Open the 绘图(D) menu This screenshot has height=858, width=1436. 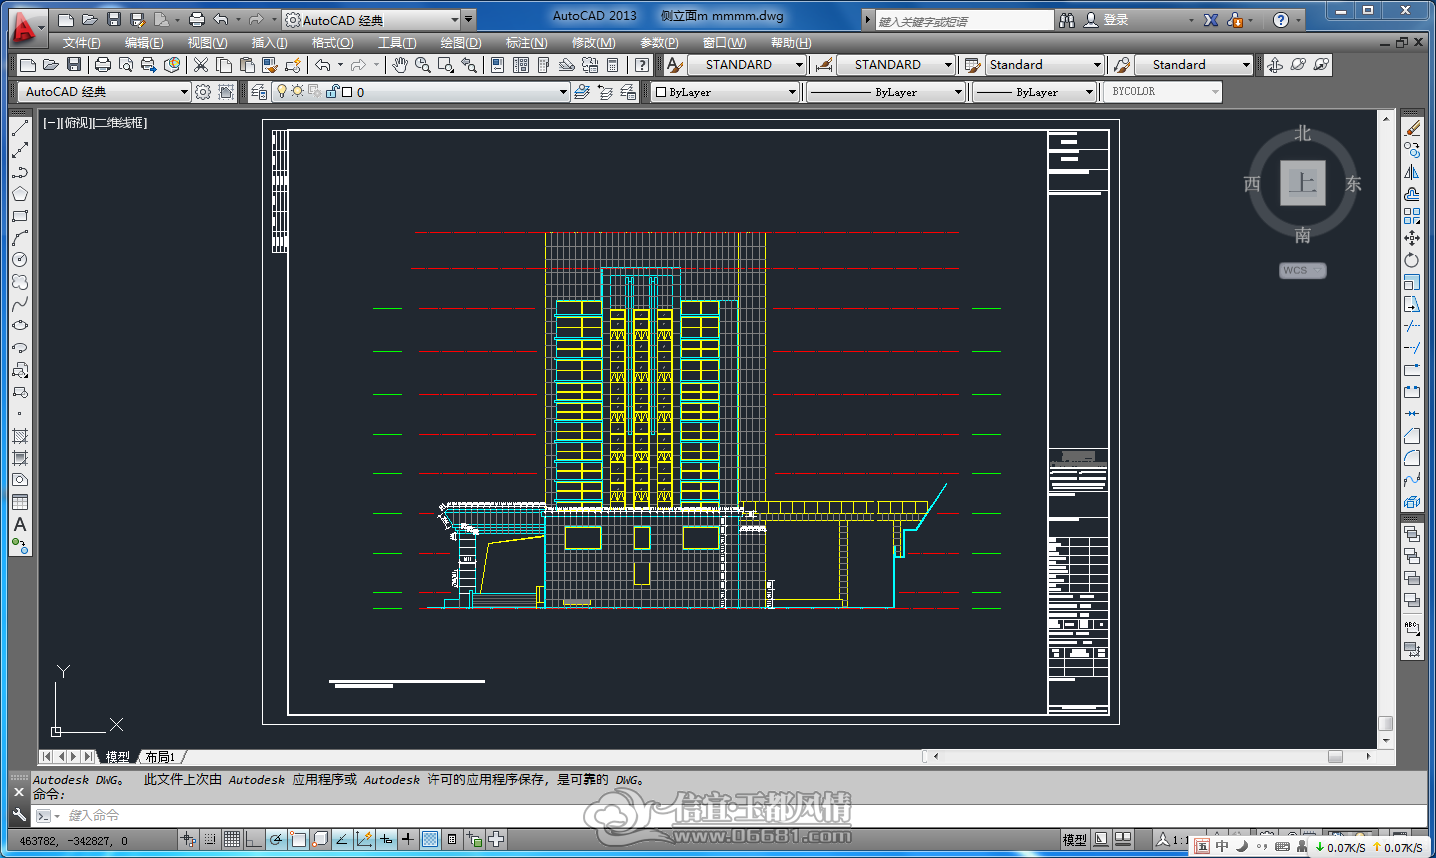coord(461,43)
